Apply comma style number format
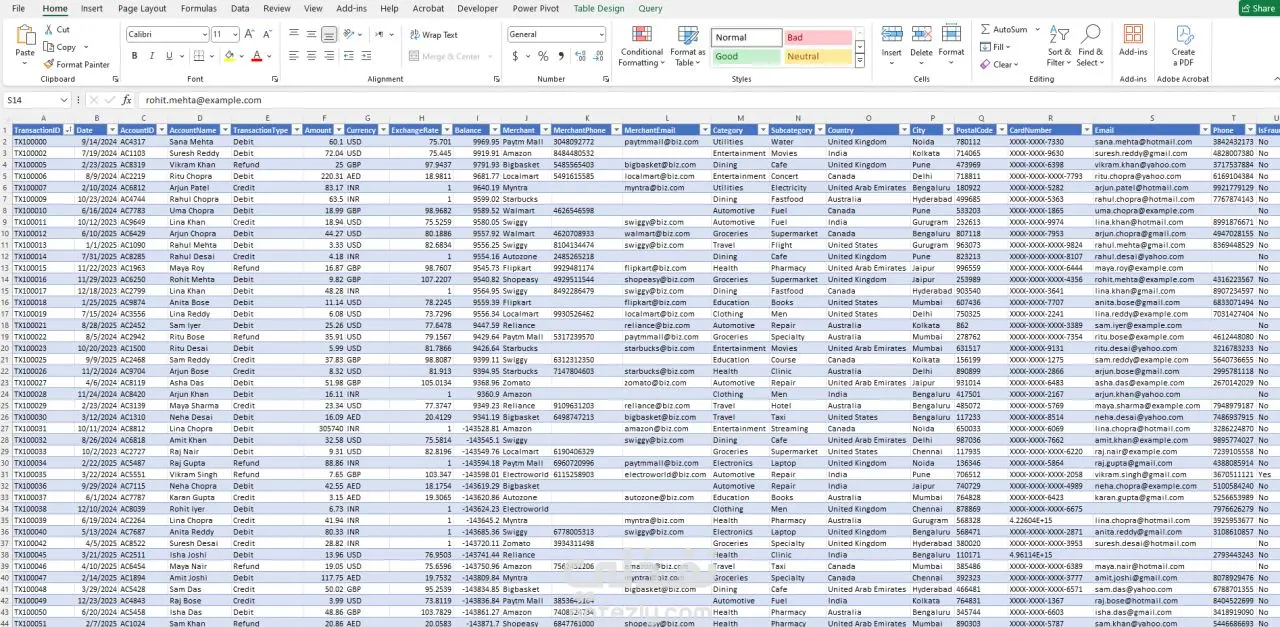Viewport: 1280px width, 627px height. click(x=560, y=56)
